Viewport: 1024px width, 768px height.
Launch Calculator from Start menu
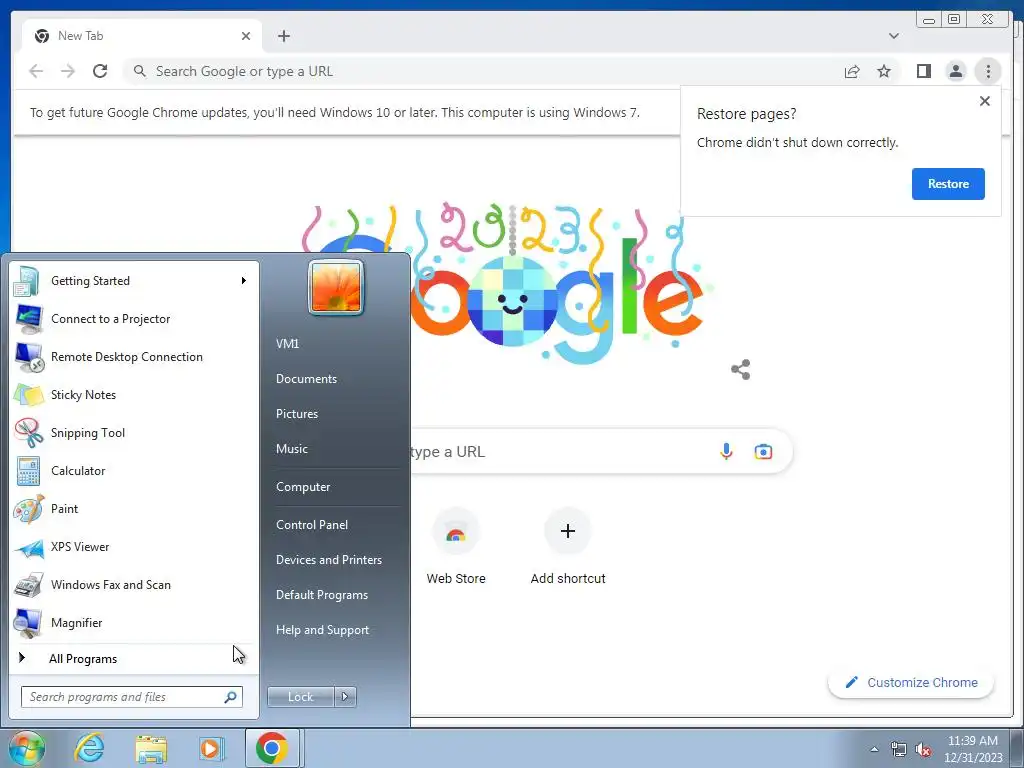135,470
